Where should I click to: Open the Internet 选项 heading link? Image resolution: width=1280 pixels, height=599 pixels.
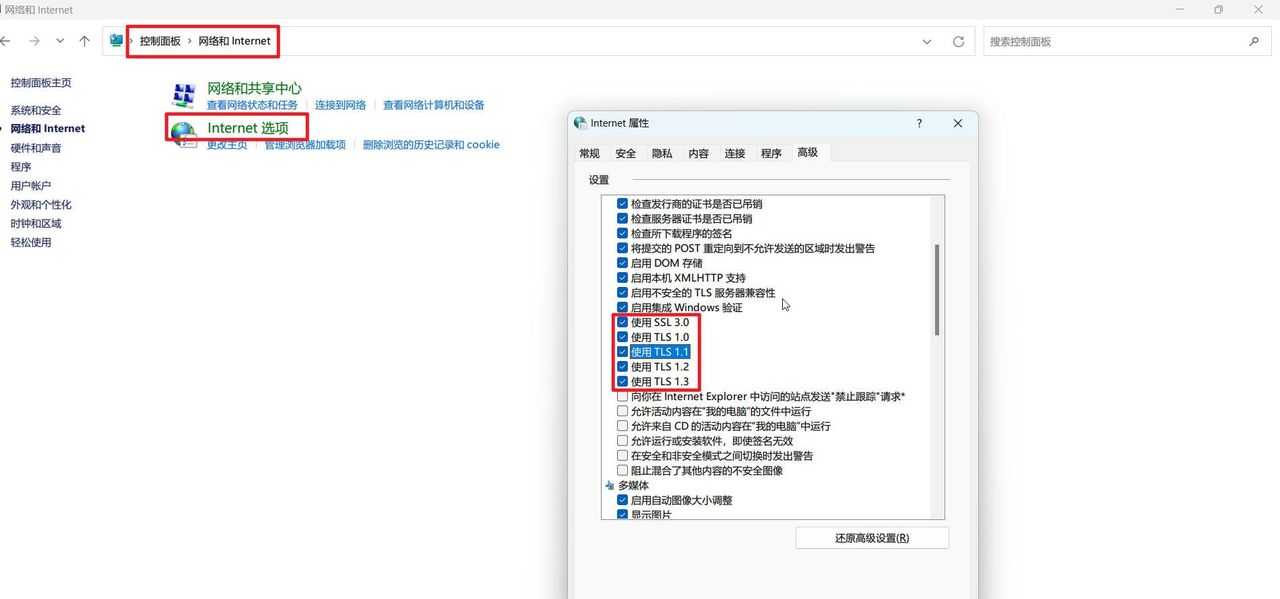tap(248, 128)
